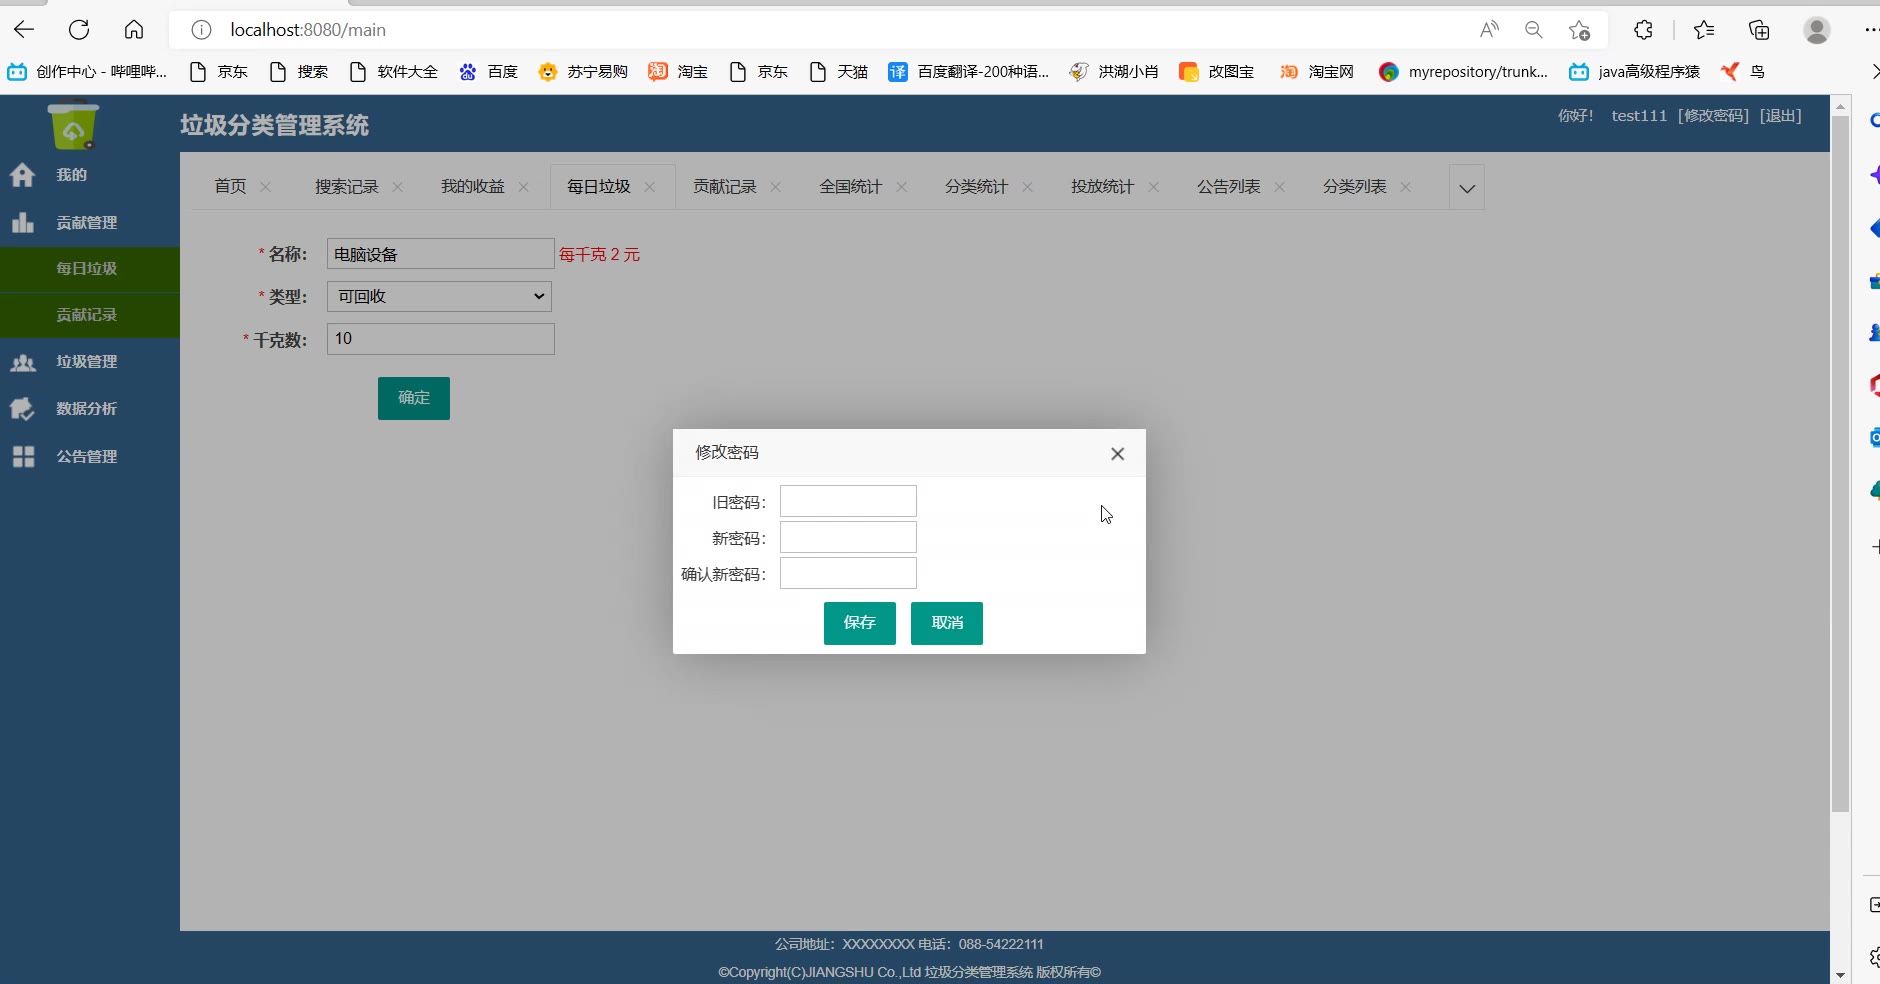Open browser extensions puzzle icon
Viewport: 1880px width, 984px height.
point(1643,30)
